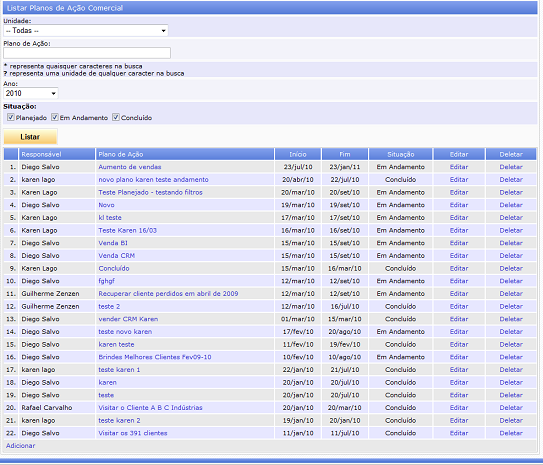The height and width of the screenshot is (465, 543).
Task: Open Recuperar cliente perdidos em abril plan
Action: click(168, 294)
